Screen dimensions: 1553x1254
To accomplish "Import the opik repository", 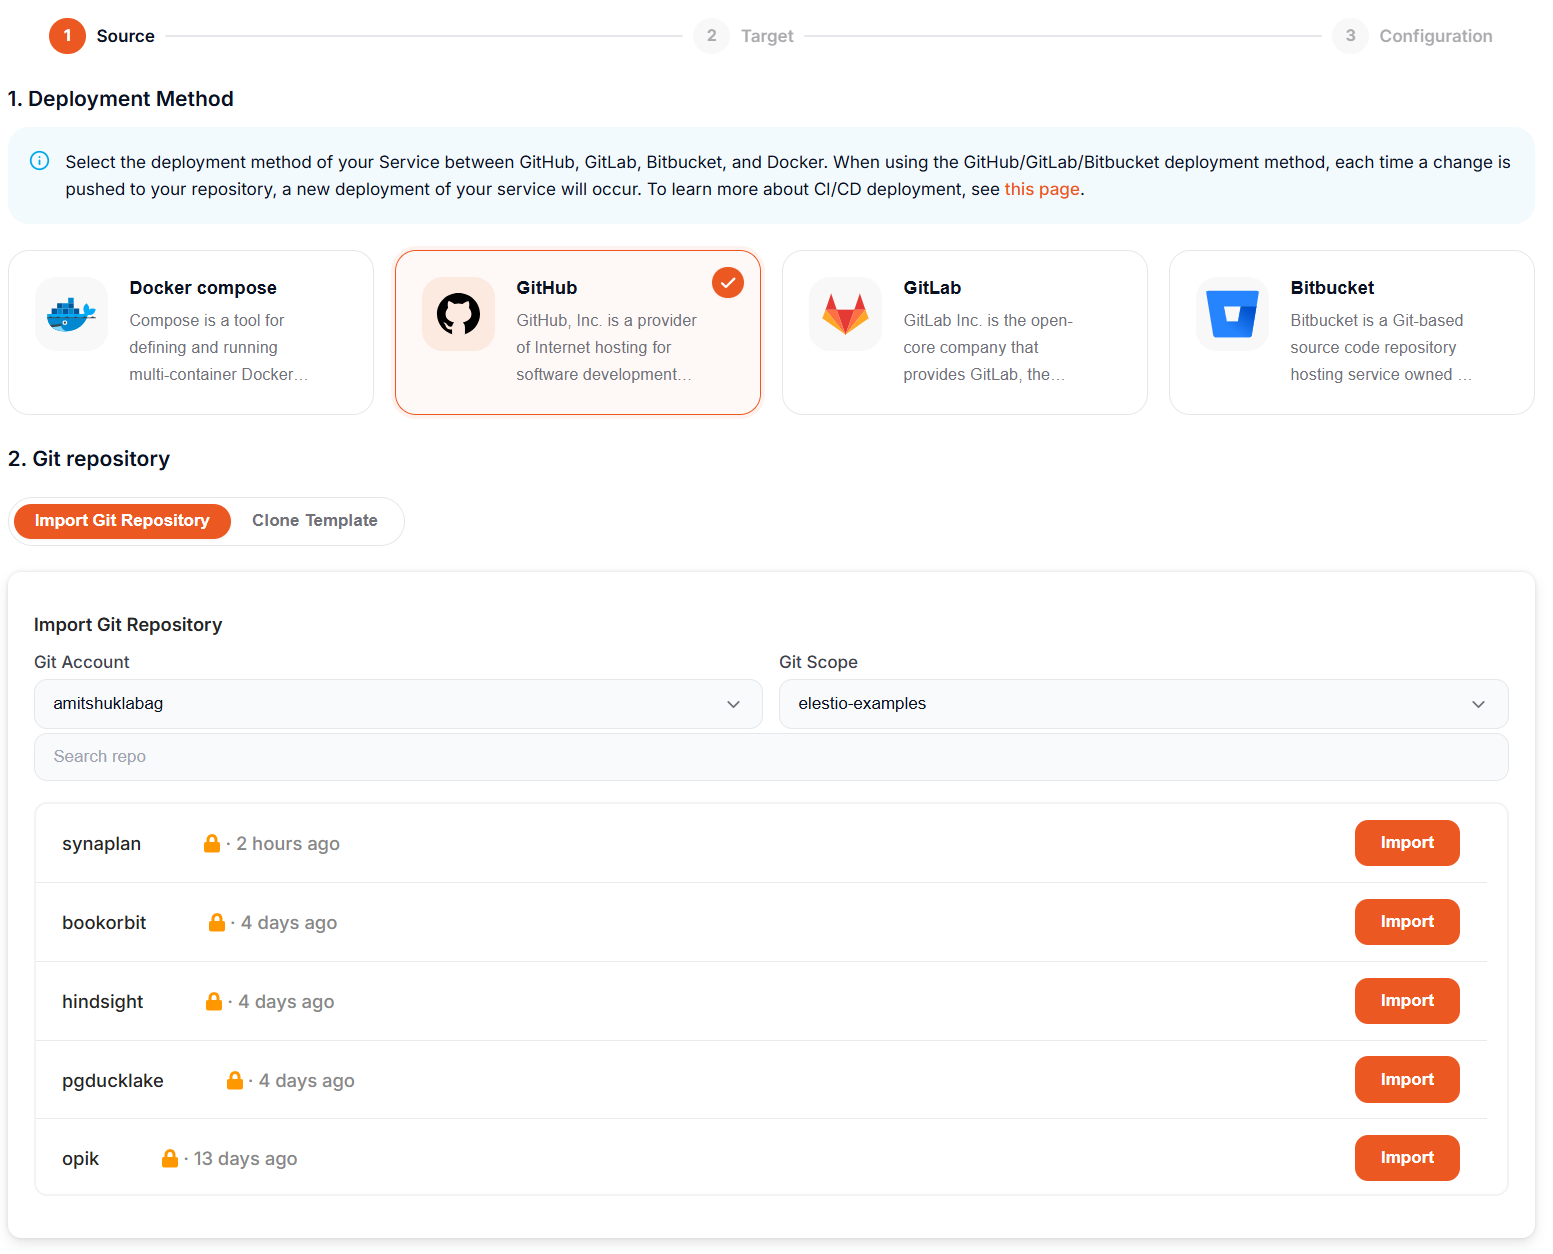I will point(1407,1158).
